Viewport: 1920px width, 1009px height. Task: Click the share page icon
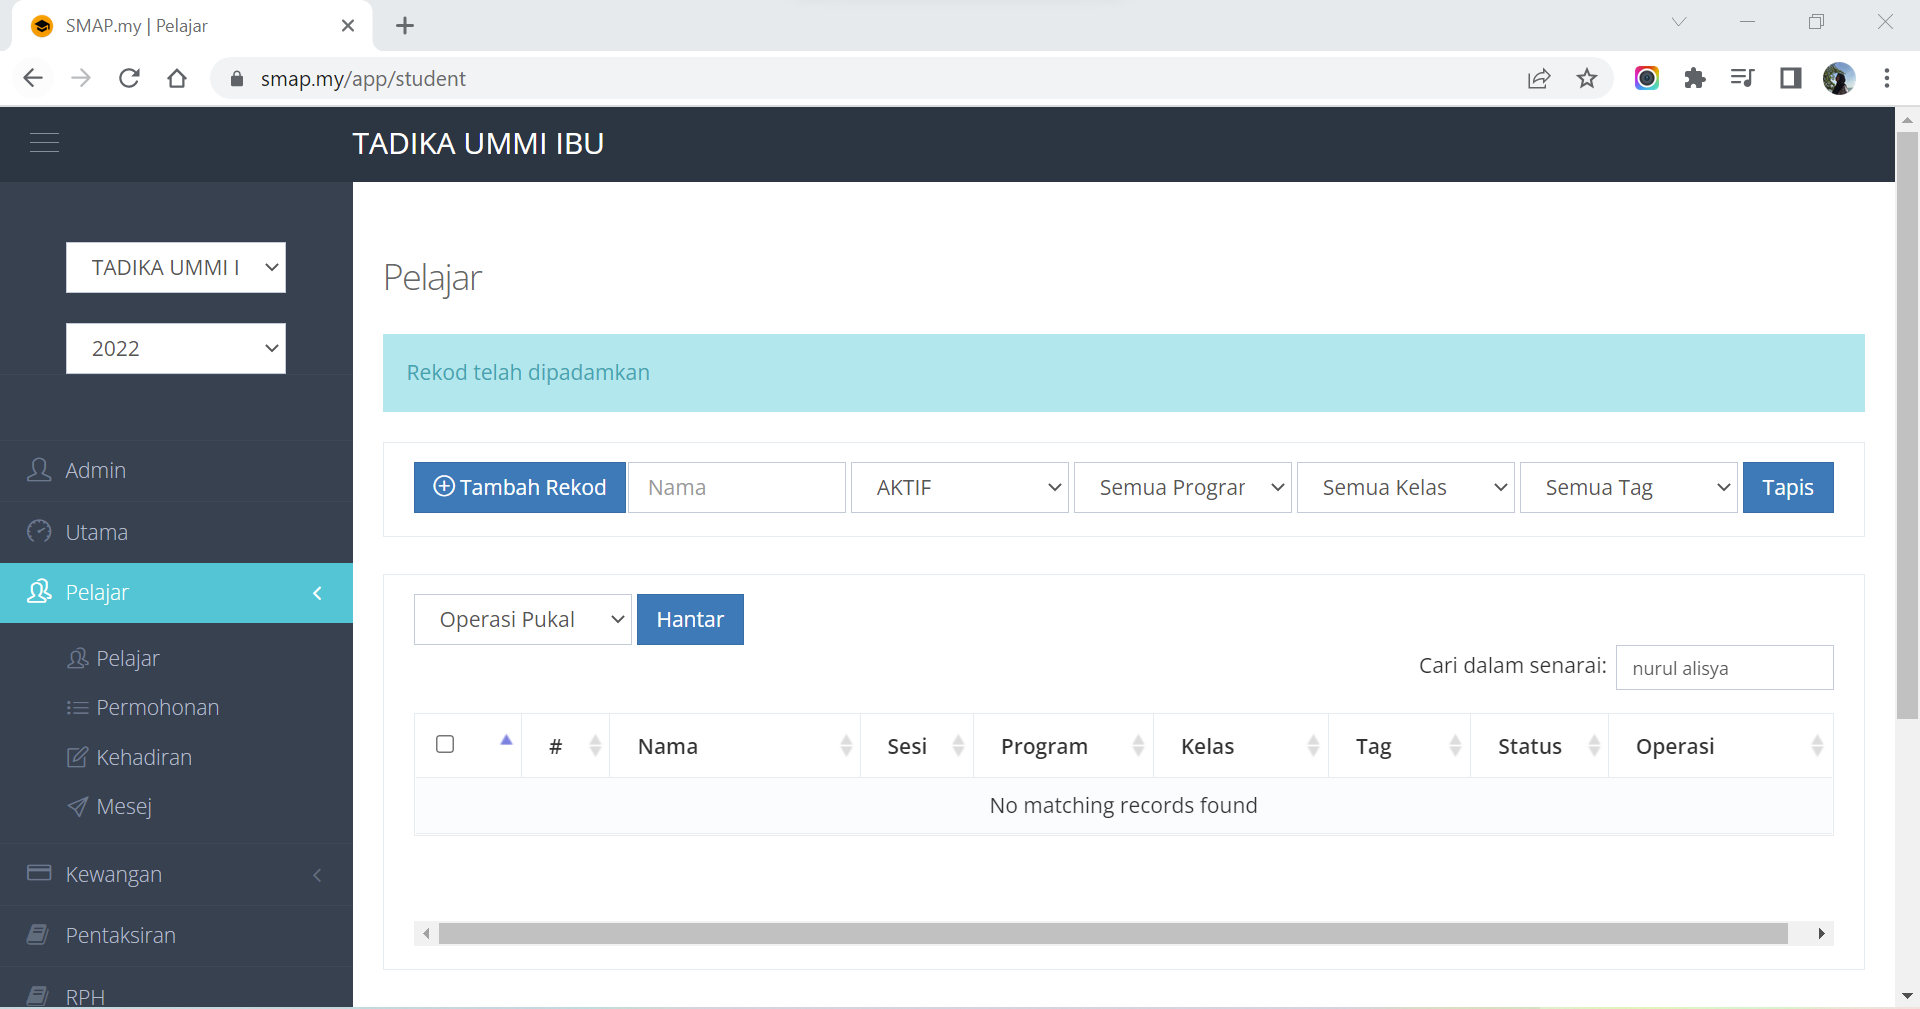[1539, 79]
